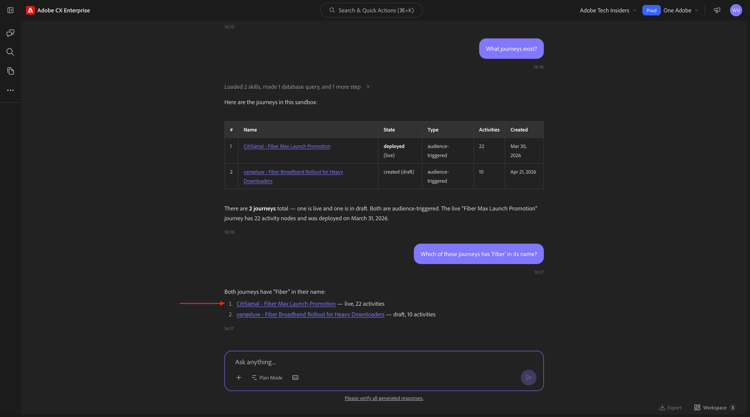Open CitiSignal Fiber Max link in table
The width and height of the screenshot is (750, 417).
tap(287, 146)
